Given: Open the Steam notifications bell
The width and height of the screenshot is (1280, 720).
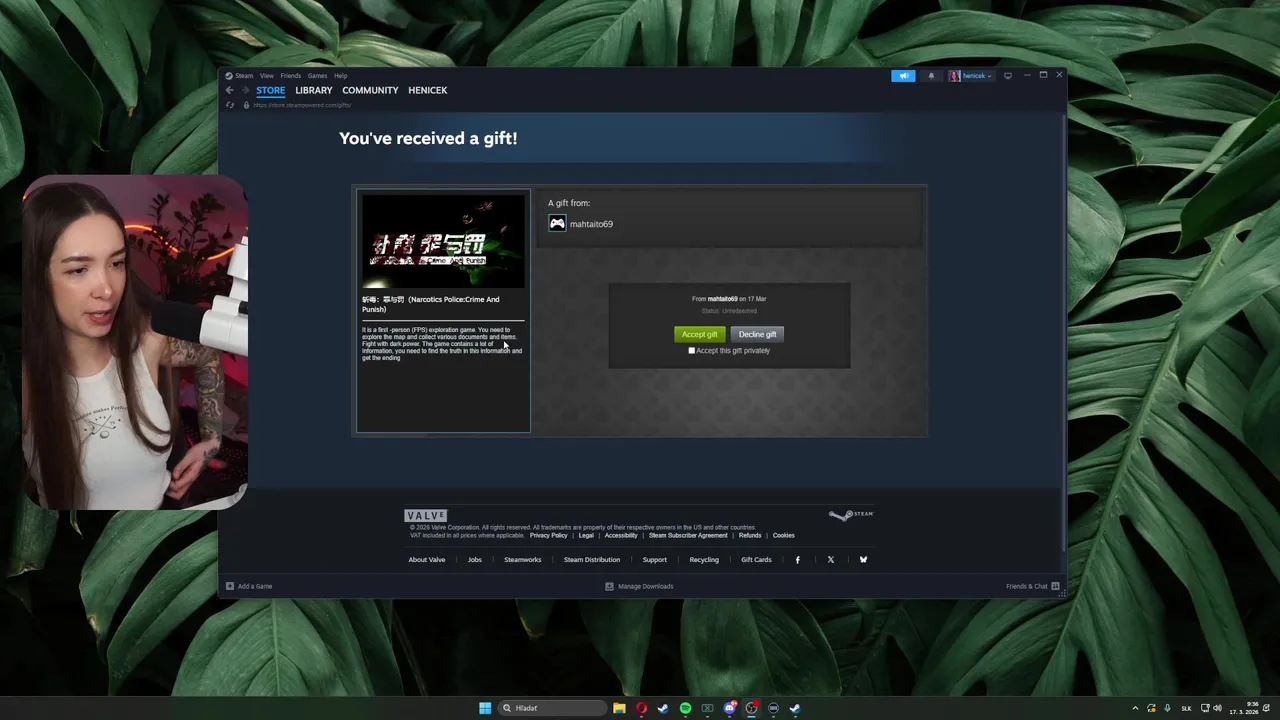Looking at the screenshot, I should pyautogui.click(x=931, y=76).
